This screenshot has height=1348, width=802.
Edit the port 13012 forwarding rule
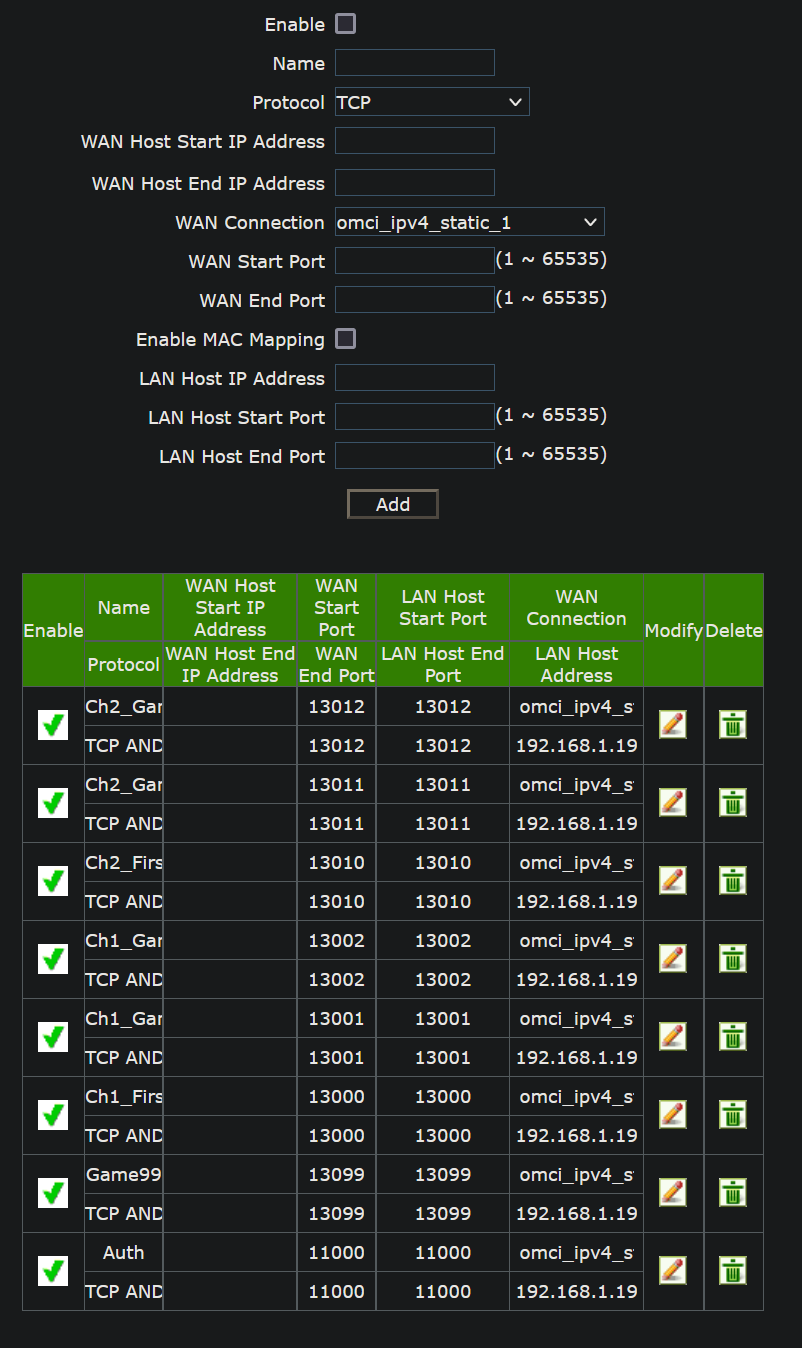(x=673, y=724)
